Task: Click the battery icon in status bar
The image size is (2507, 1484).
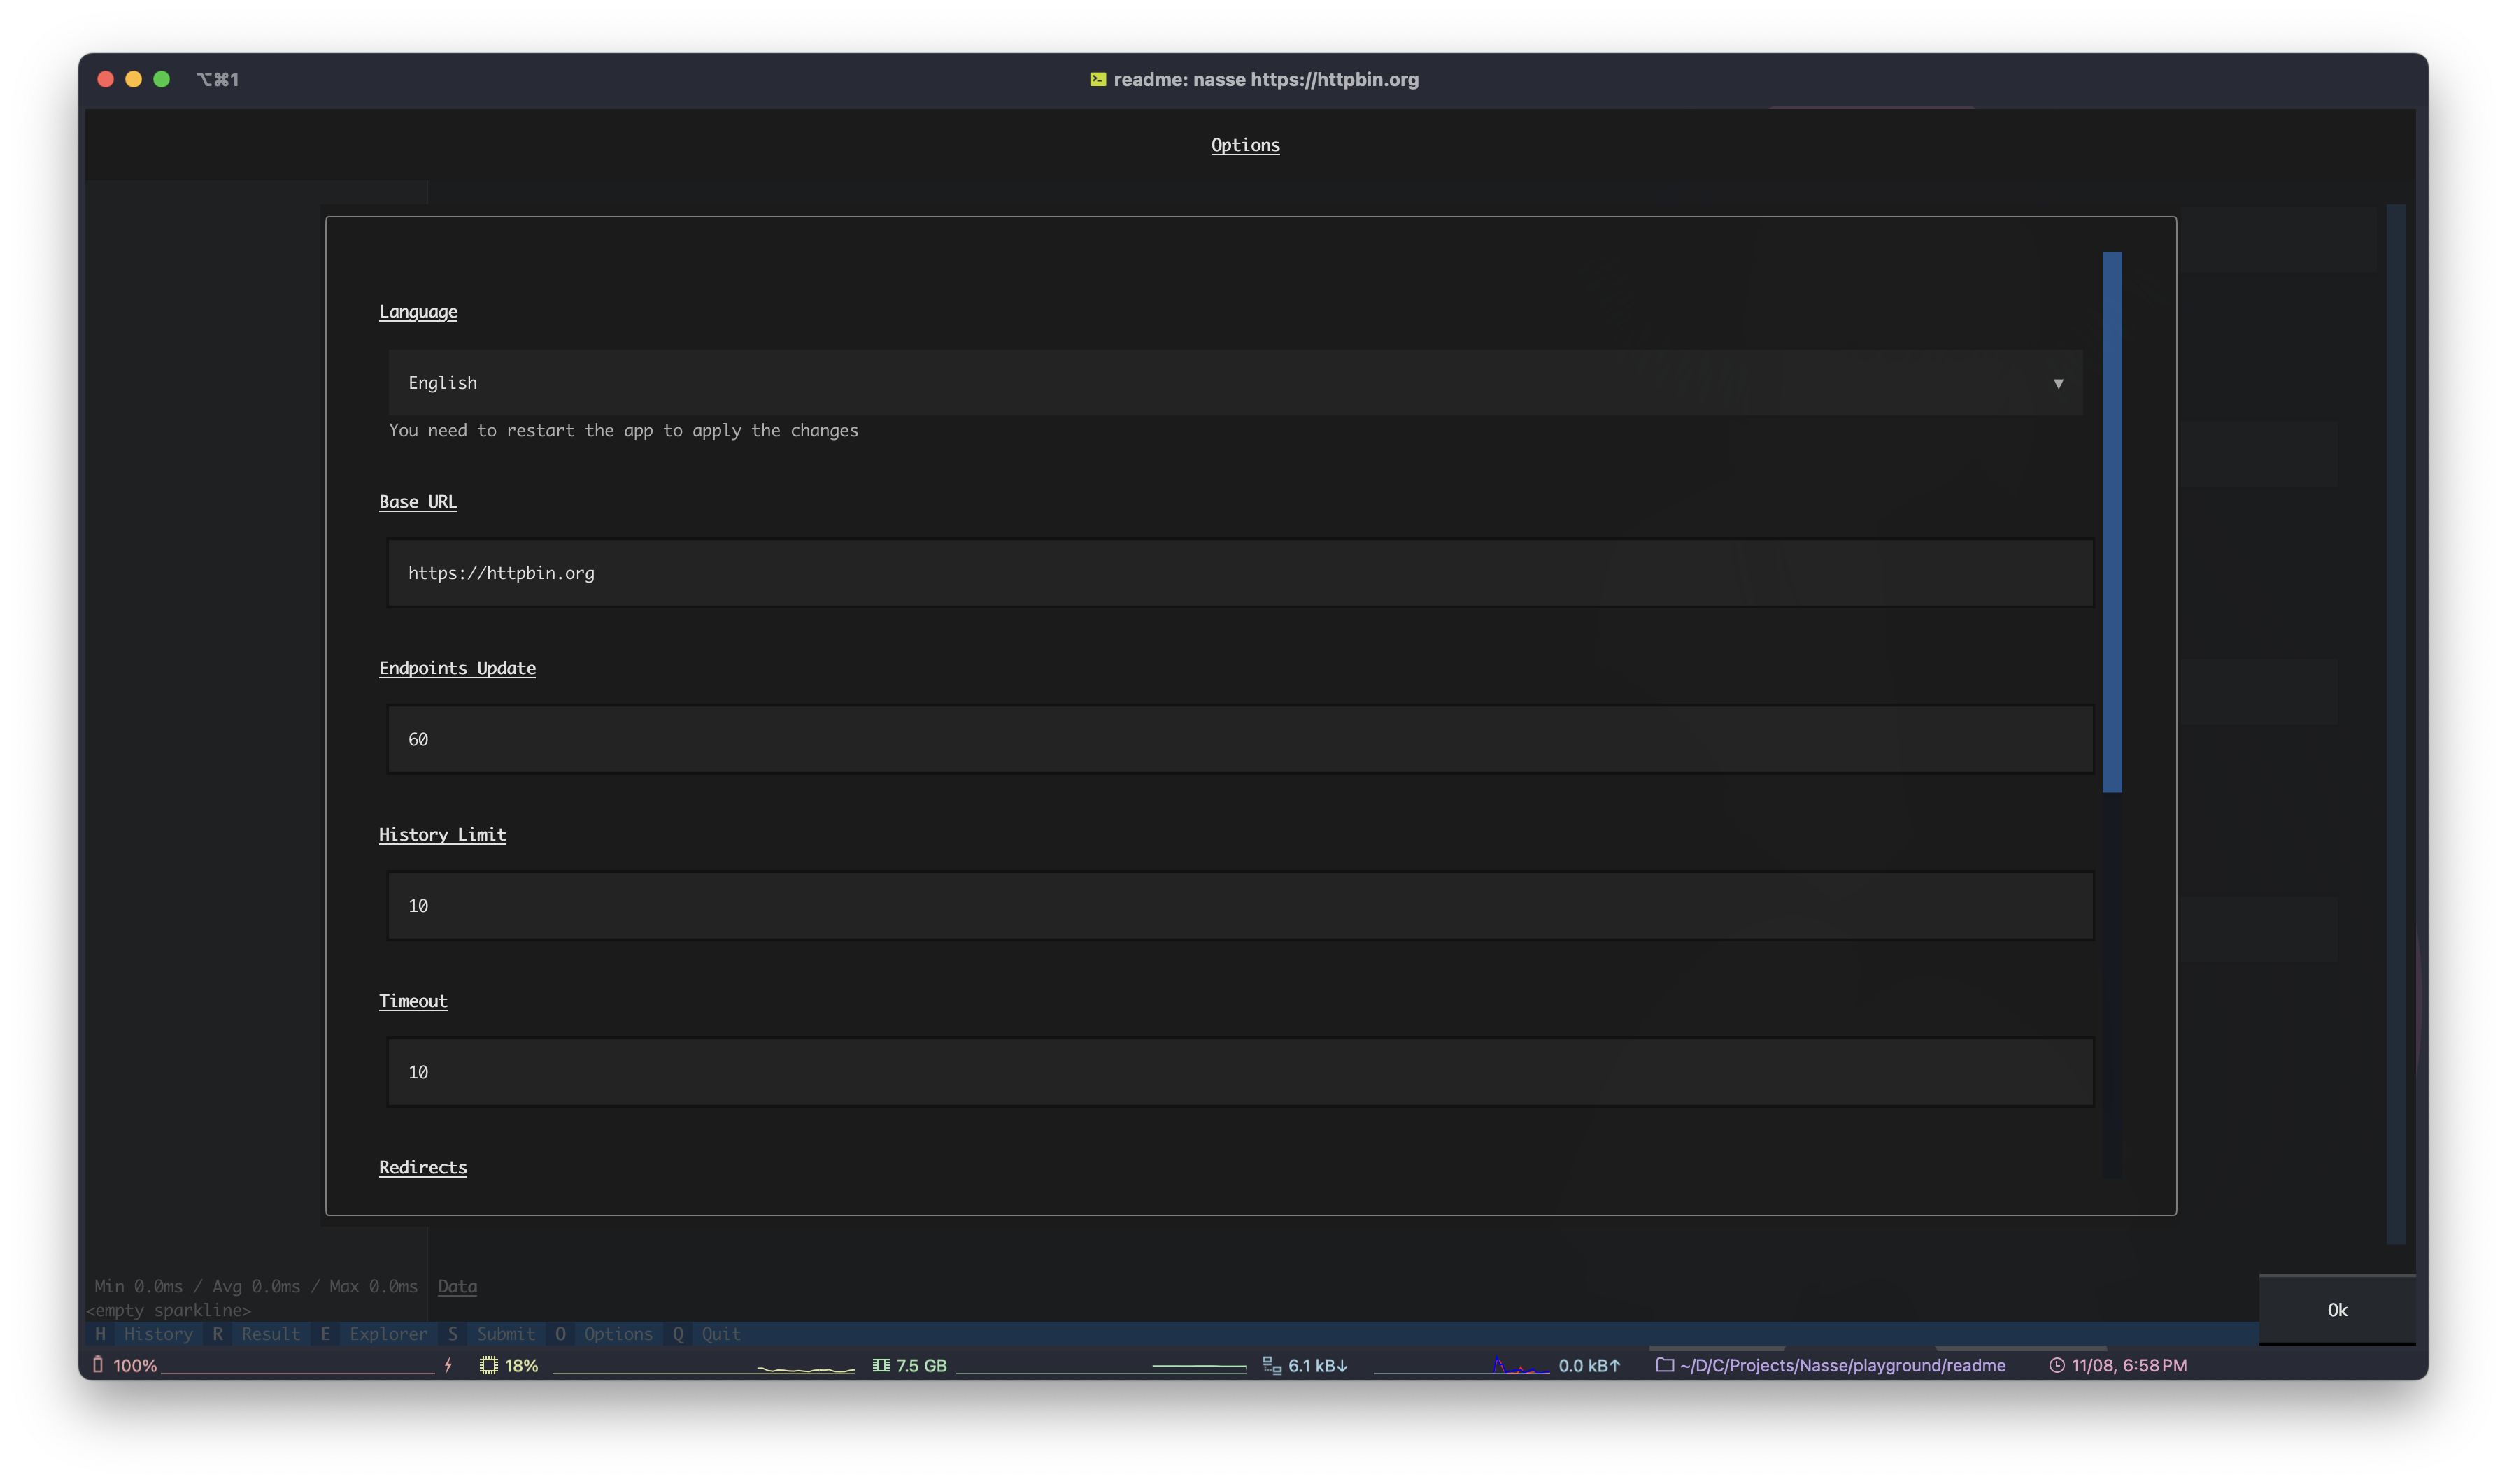Action: 98,1364
